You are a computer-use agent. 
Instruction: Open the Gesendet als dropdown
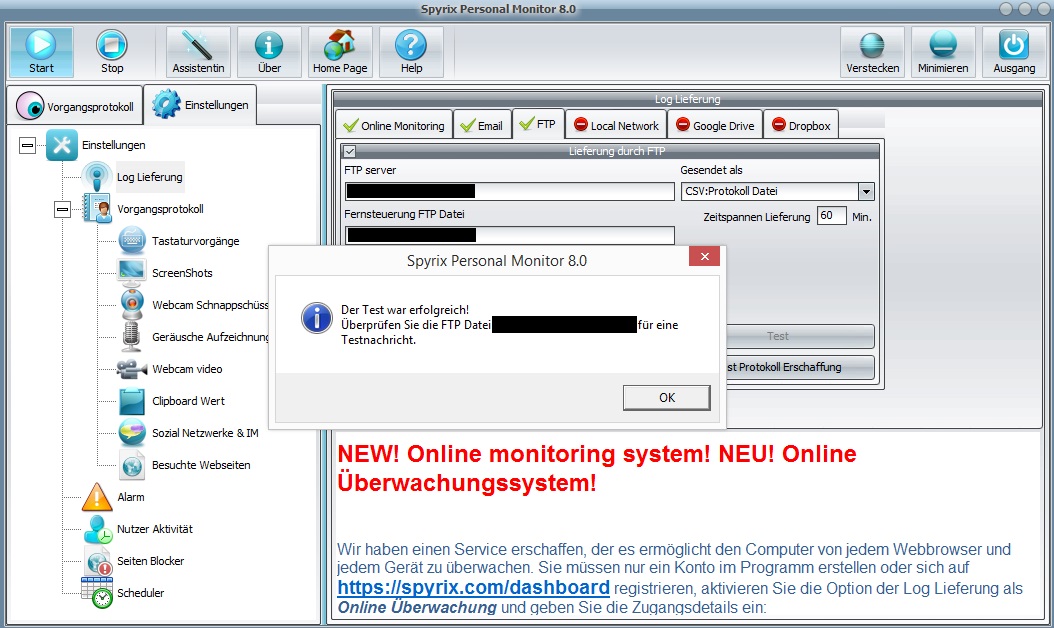866,192
